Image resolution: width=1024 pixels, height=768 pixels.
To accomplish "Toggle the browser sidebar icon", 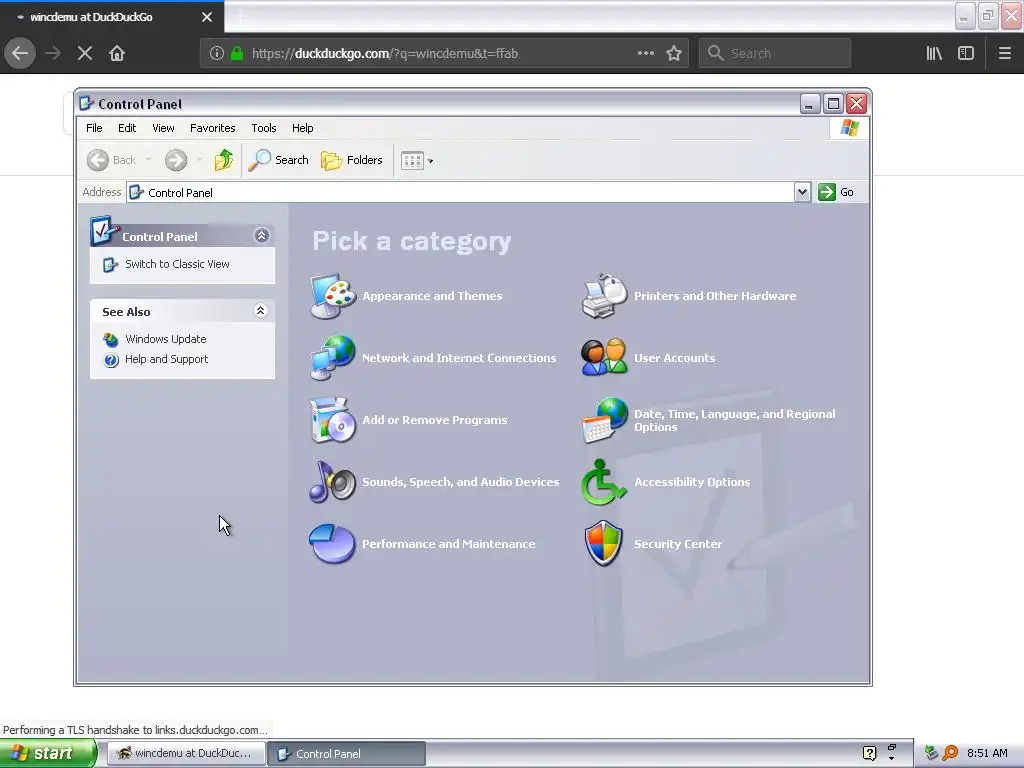I will [966, 54].
